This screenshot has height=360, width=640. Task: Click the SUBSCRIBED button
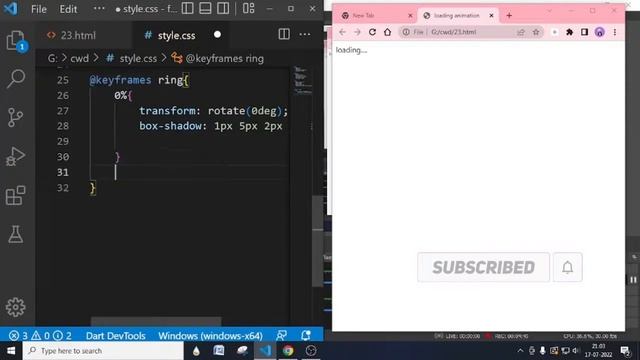[483, 267]
